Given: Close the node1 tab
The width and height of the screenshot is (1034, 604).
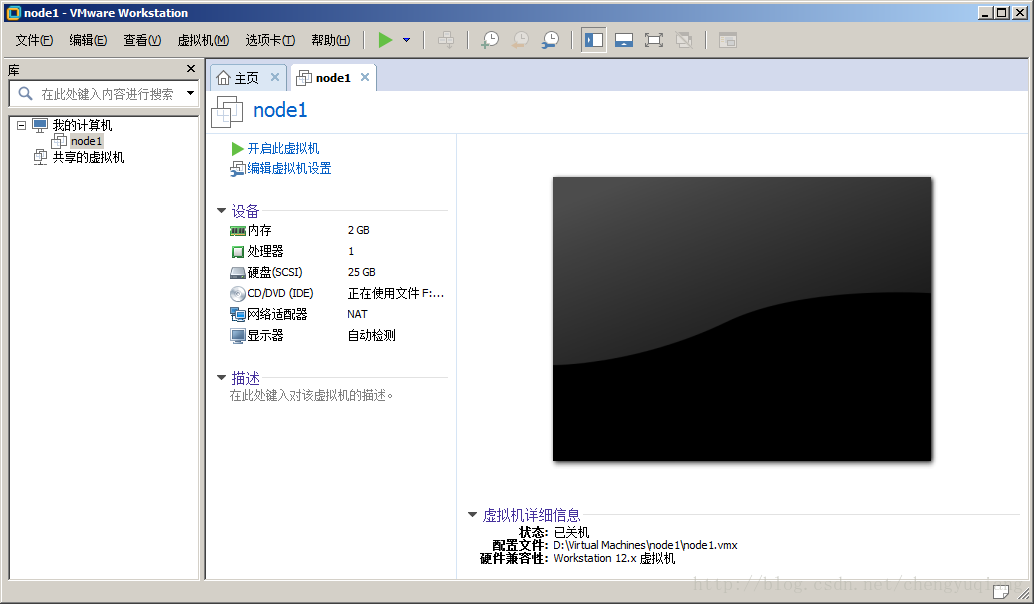Looking at the screenshot, I should click(x=365, y=77).
